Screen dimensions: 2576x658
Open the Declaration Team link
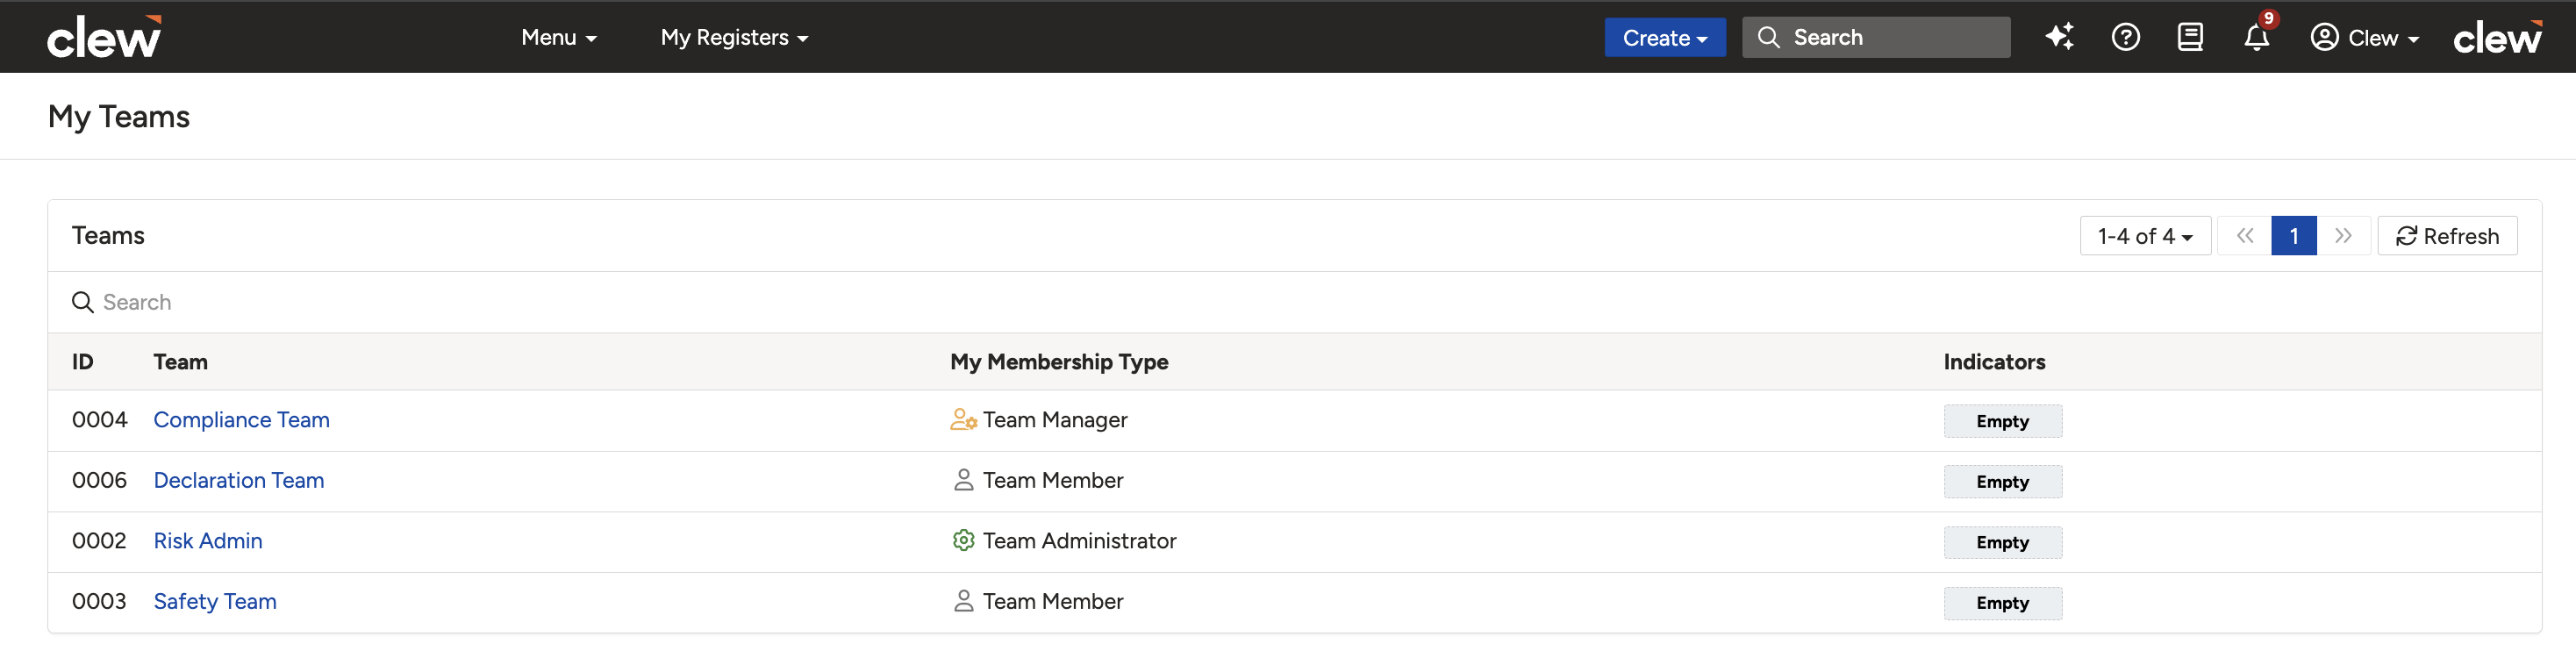coord(238,481)
